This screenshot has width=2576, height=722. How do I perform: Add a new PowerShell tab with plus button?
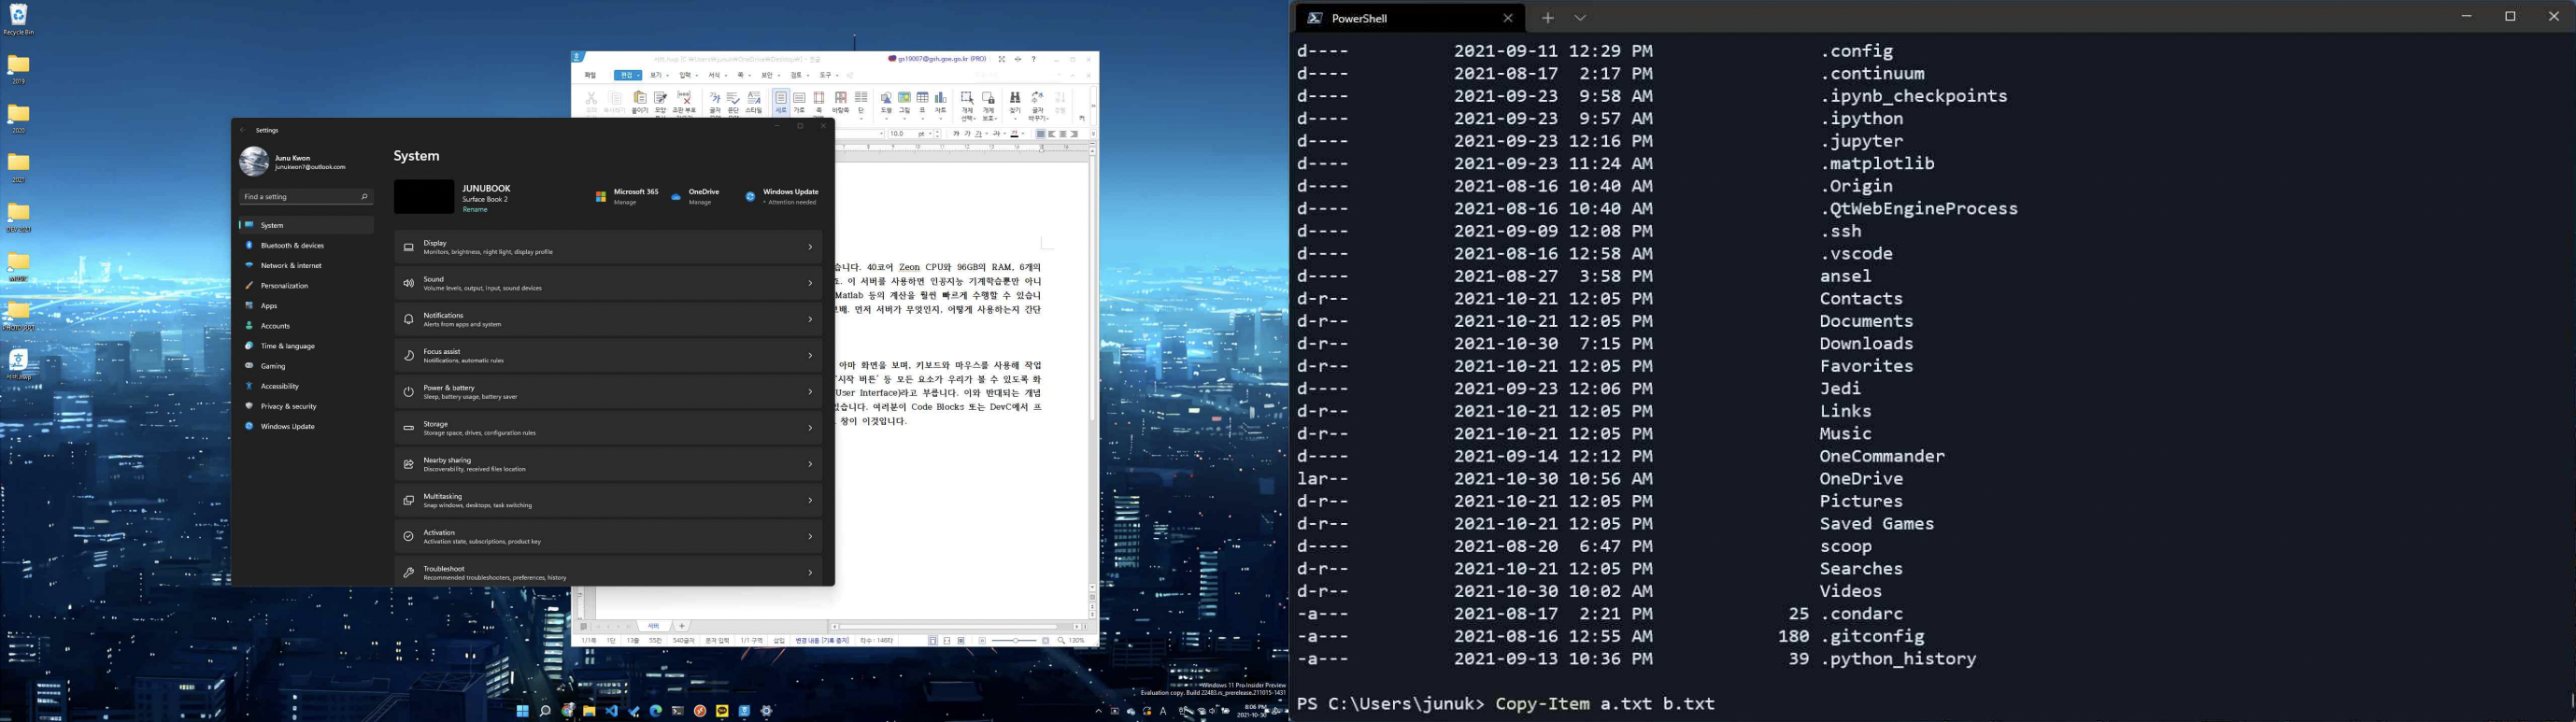point(1547,18)
